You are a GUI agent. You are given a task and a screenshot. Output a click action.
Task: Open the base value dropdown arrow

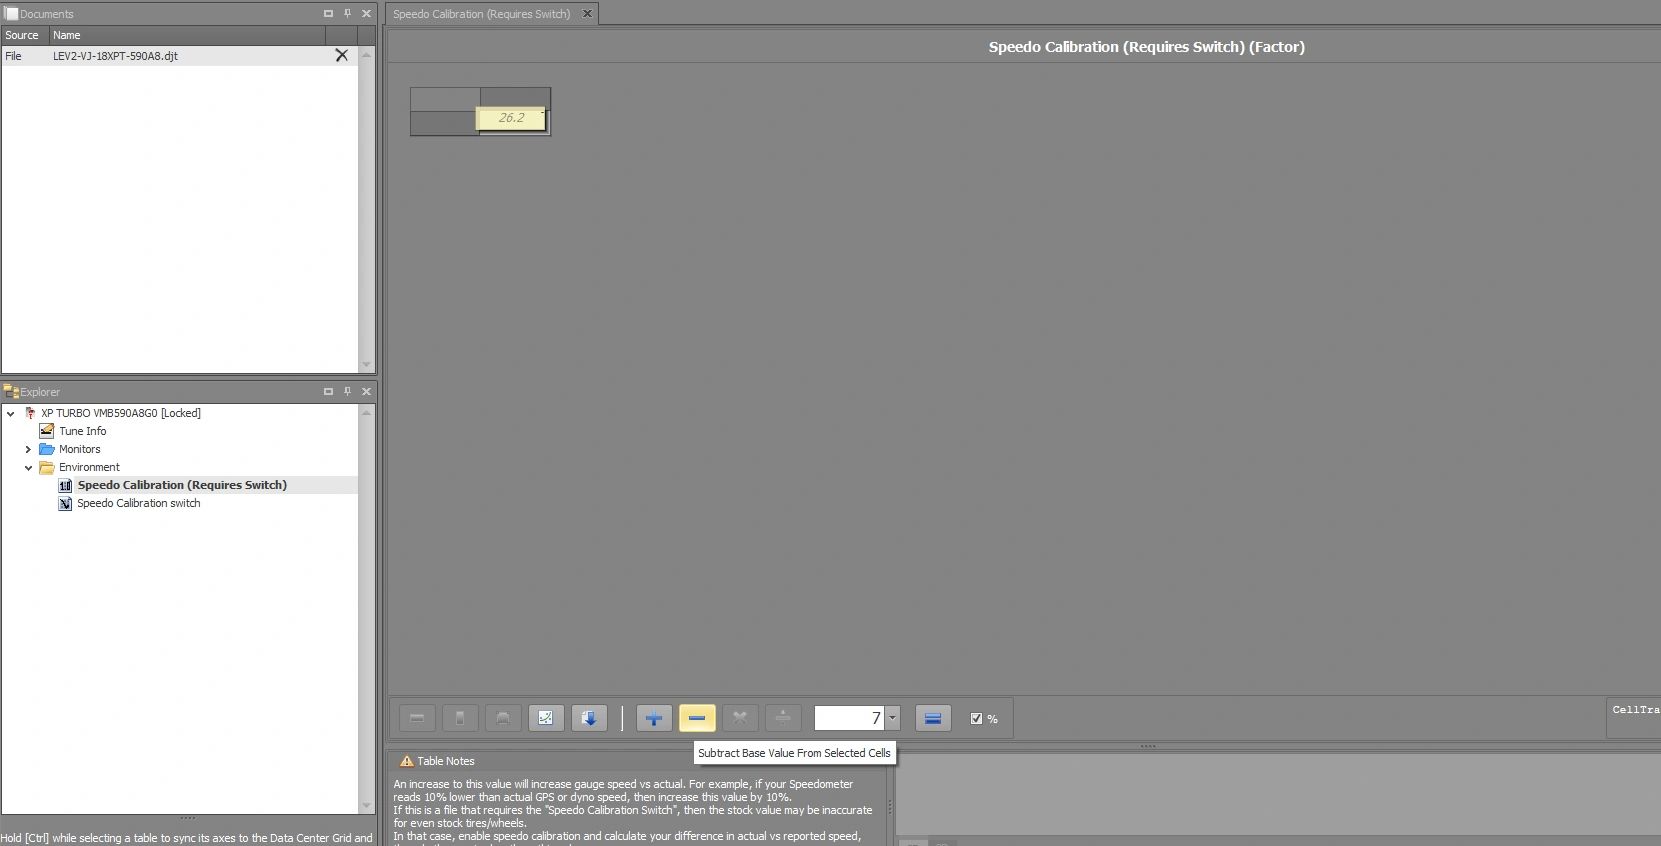[x=893, y=718]
